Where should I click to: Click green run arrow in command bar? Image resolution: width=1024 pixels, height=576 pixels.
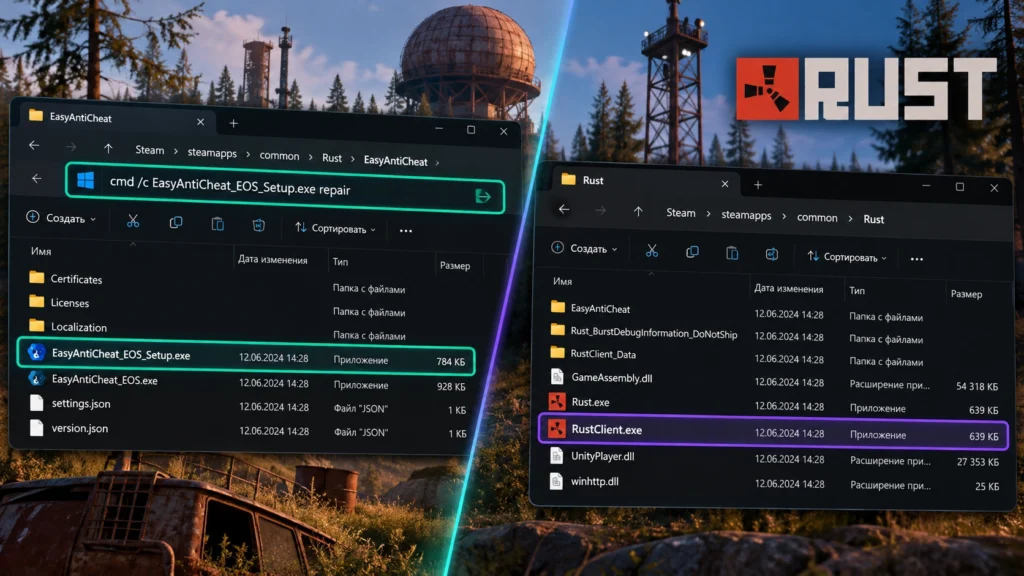pos(483,196)
